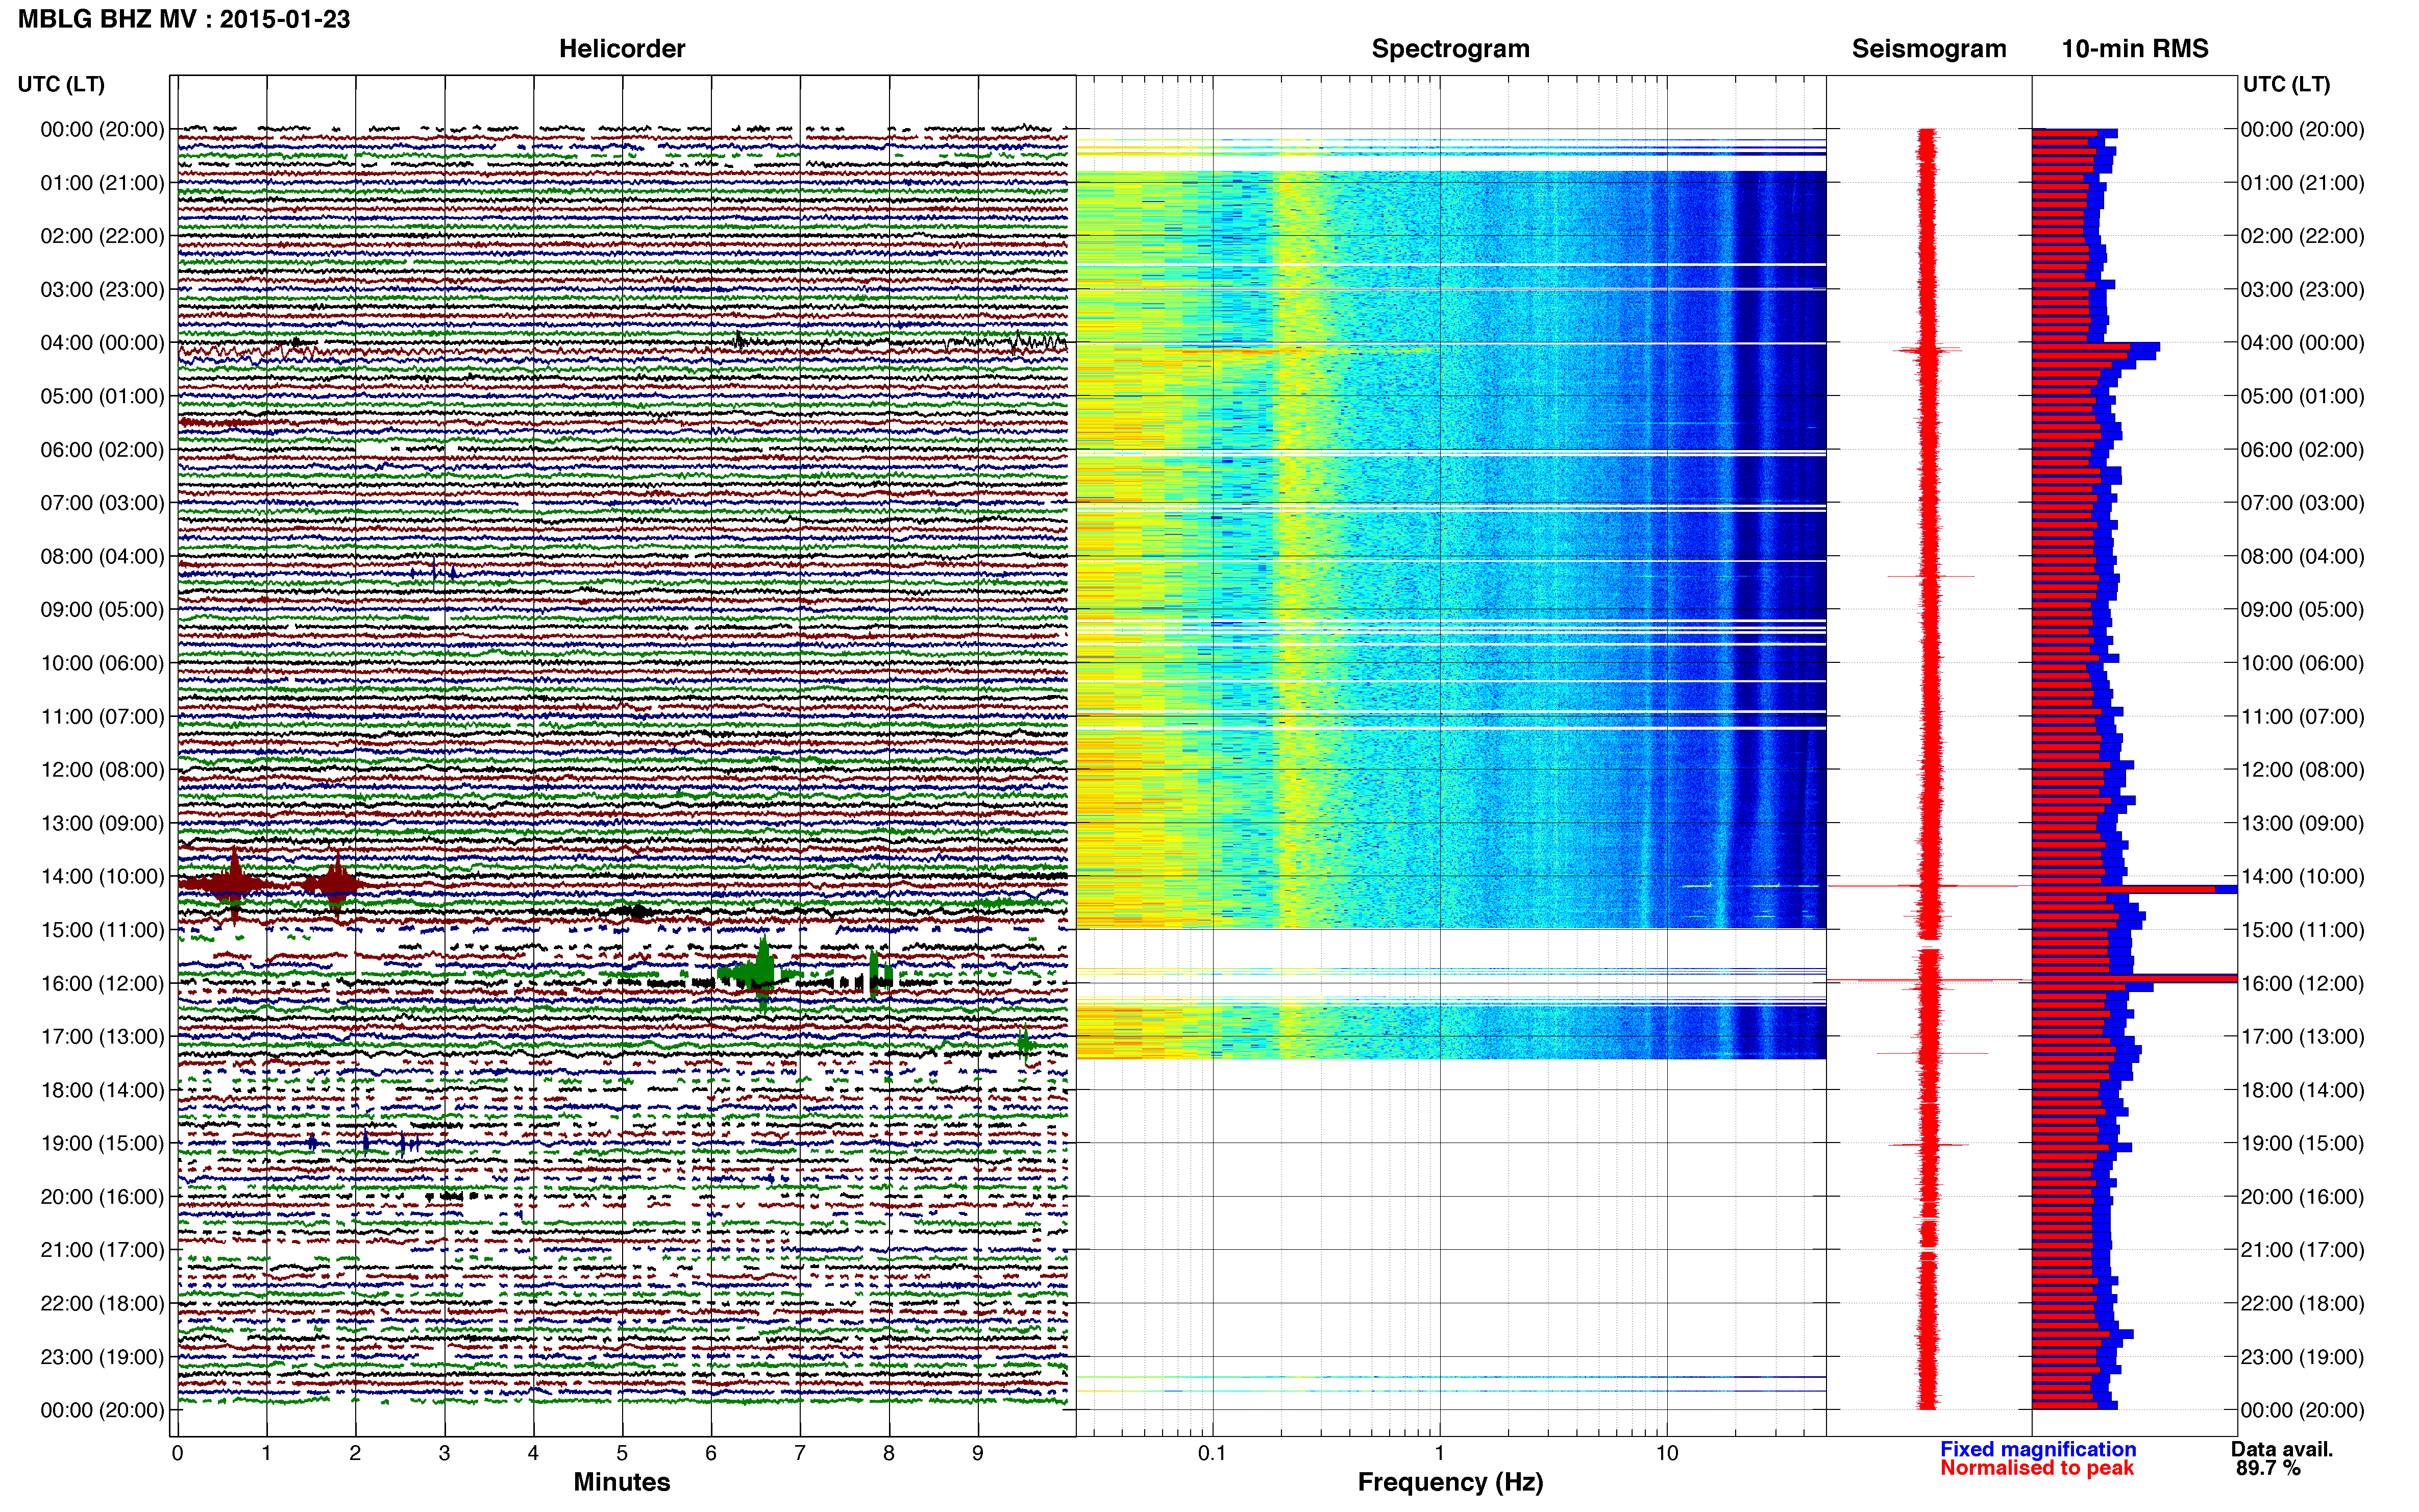
Task: Select left-axis time label "06:00 (02:00)"
Action: coord(102,450)
